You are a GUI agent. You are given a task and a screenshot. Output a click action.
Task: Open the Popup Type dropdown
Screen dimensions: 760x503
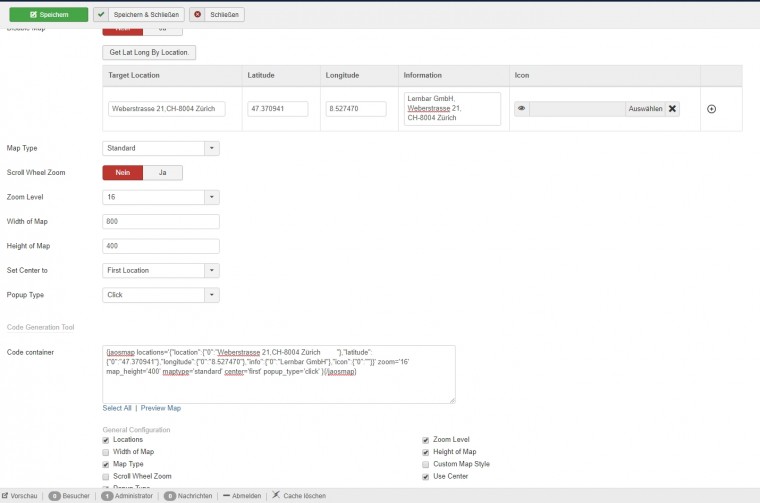(x=160, y=295)
